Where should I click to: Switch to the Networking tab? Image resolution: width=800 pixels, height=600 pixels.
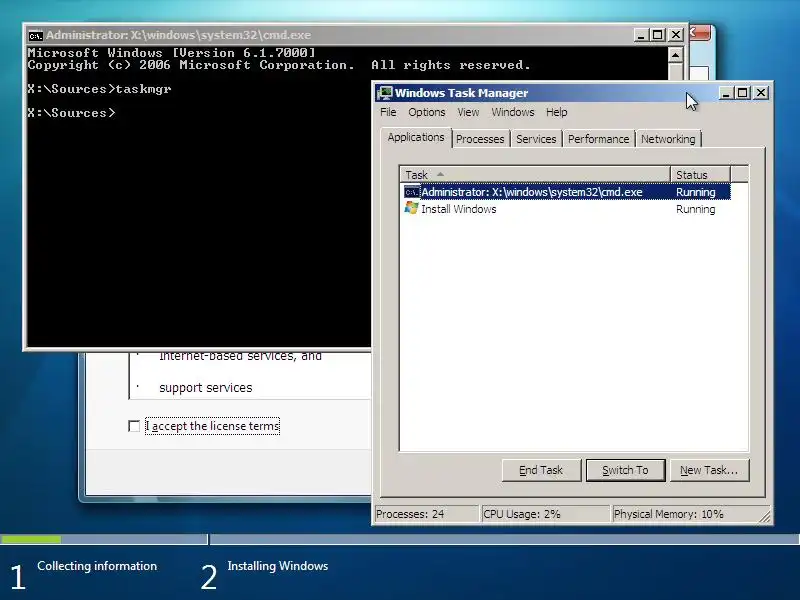pyautogui.click(x=668, y=139)
